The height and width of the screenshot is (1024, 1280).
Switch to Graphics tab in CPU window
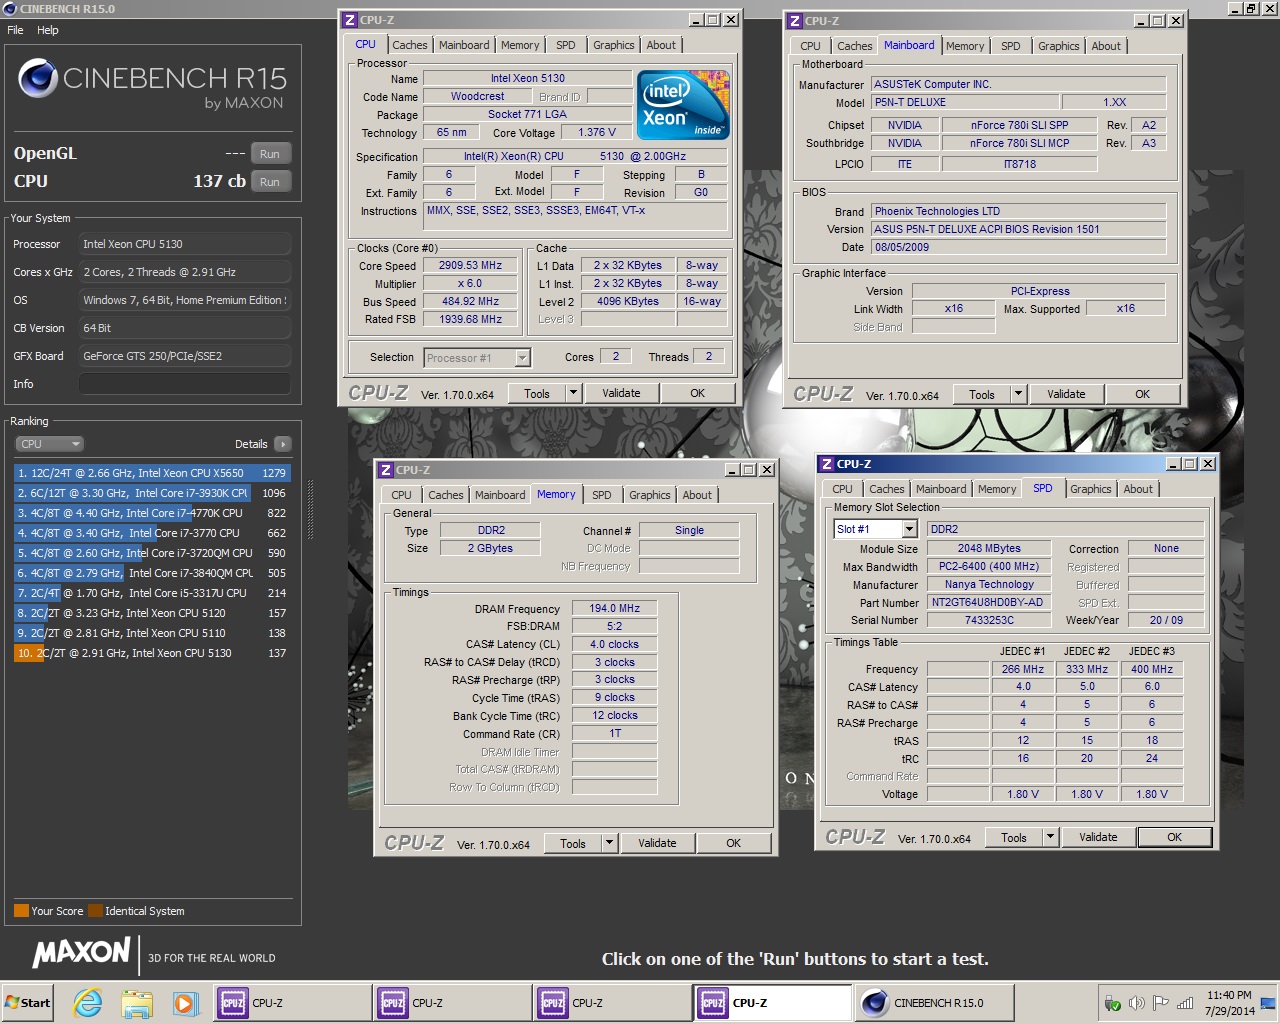(x=613, y=45)
